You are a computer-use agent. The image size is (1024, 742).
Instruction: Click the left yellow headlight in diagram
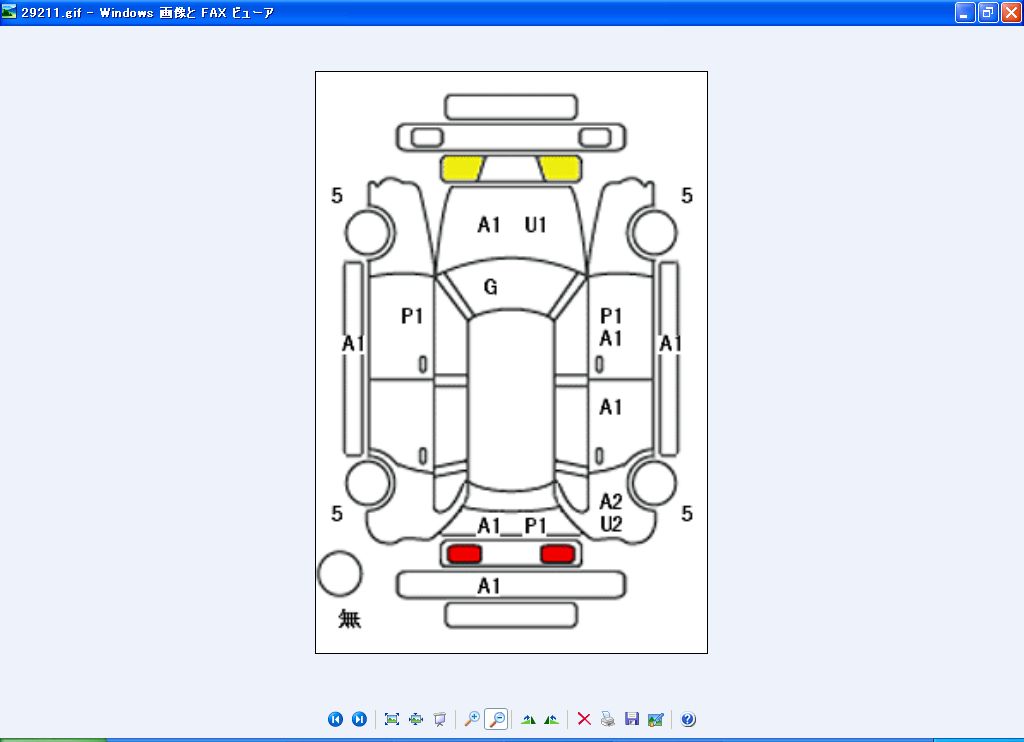pyautogui.click(x=463, y=169)
